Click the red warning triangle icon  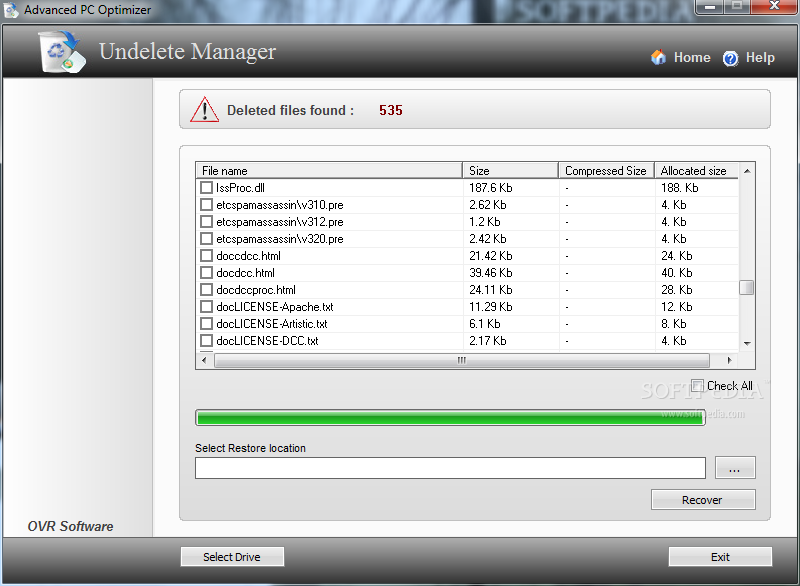(x=204, y=110)
